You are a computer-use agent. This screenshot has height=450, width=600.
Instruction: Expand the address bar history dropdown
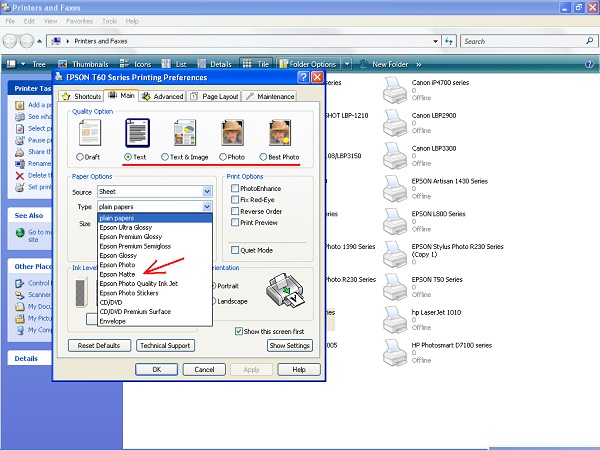[435, 41]
